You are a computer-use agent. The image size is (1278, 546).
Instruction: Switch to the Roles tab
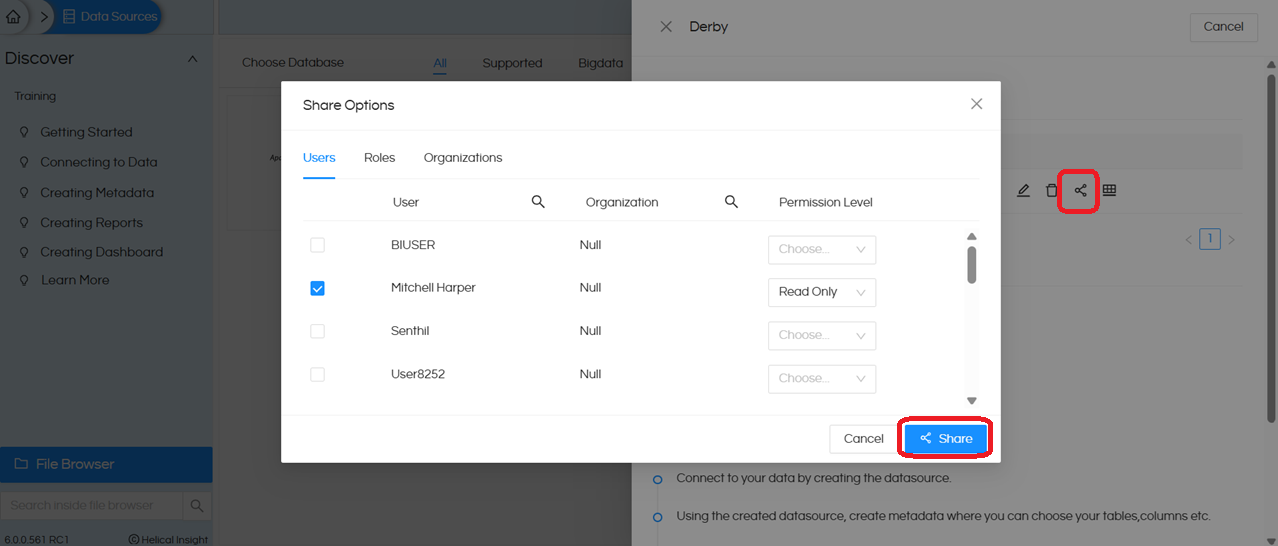(x=379, y=158)
